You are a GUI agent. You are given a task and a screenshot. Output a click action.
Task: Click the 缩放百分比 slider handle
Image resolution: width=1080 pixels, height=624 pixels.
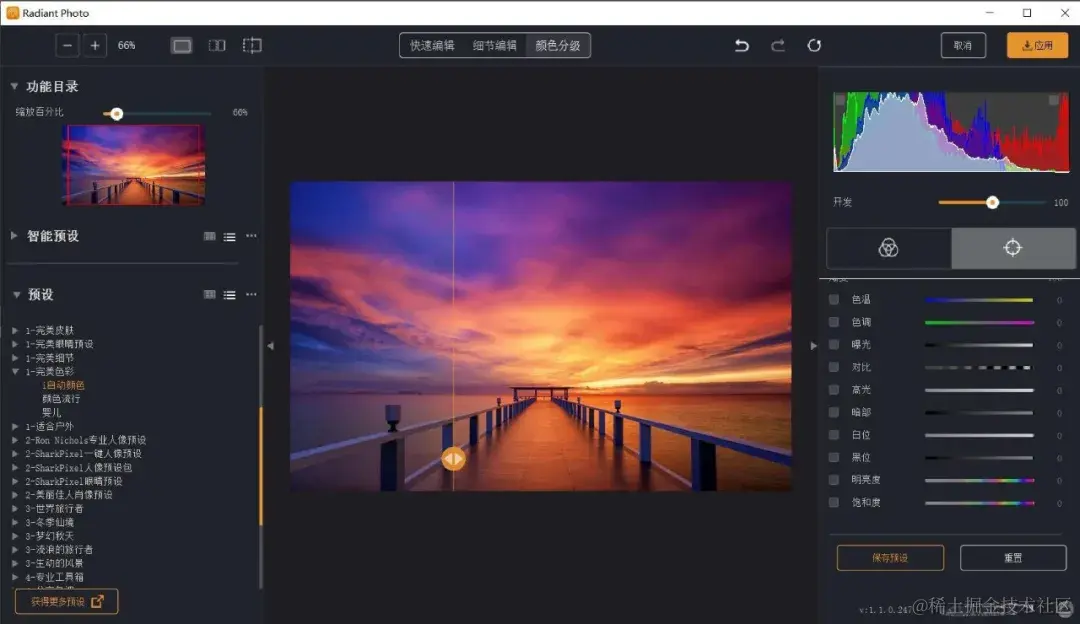[116, 114]
